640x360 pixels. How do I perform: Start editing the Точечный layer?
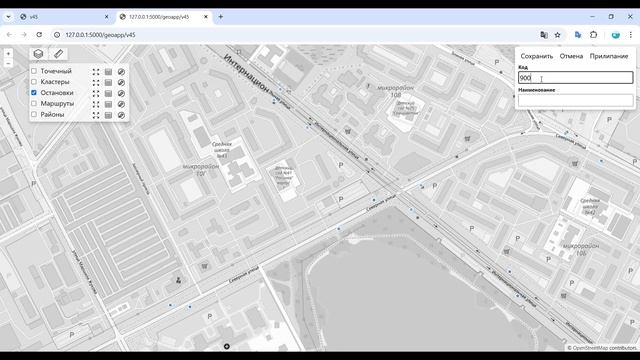121,72
